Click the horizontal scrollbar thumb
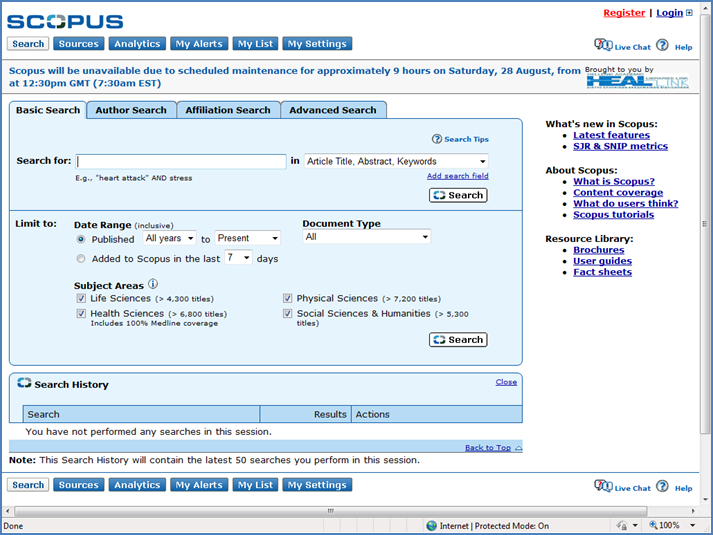This screenshot has height=535, width=713. (331, 511)
